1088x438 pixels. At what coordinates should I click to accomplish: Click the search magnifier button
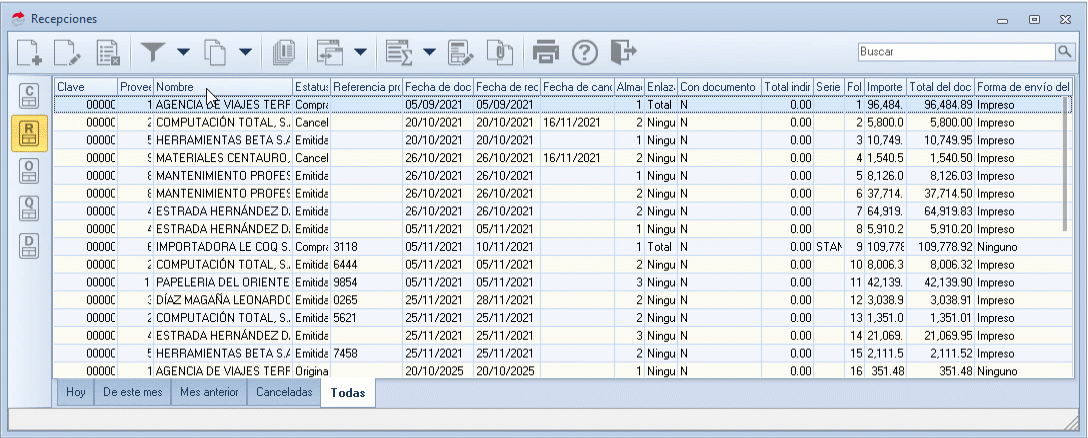coord(1064,51)
